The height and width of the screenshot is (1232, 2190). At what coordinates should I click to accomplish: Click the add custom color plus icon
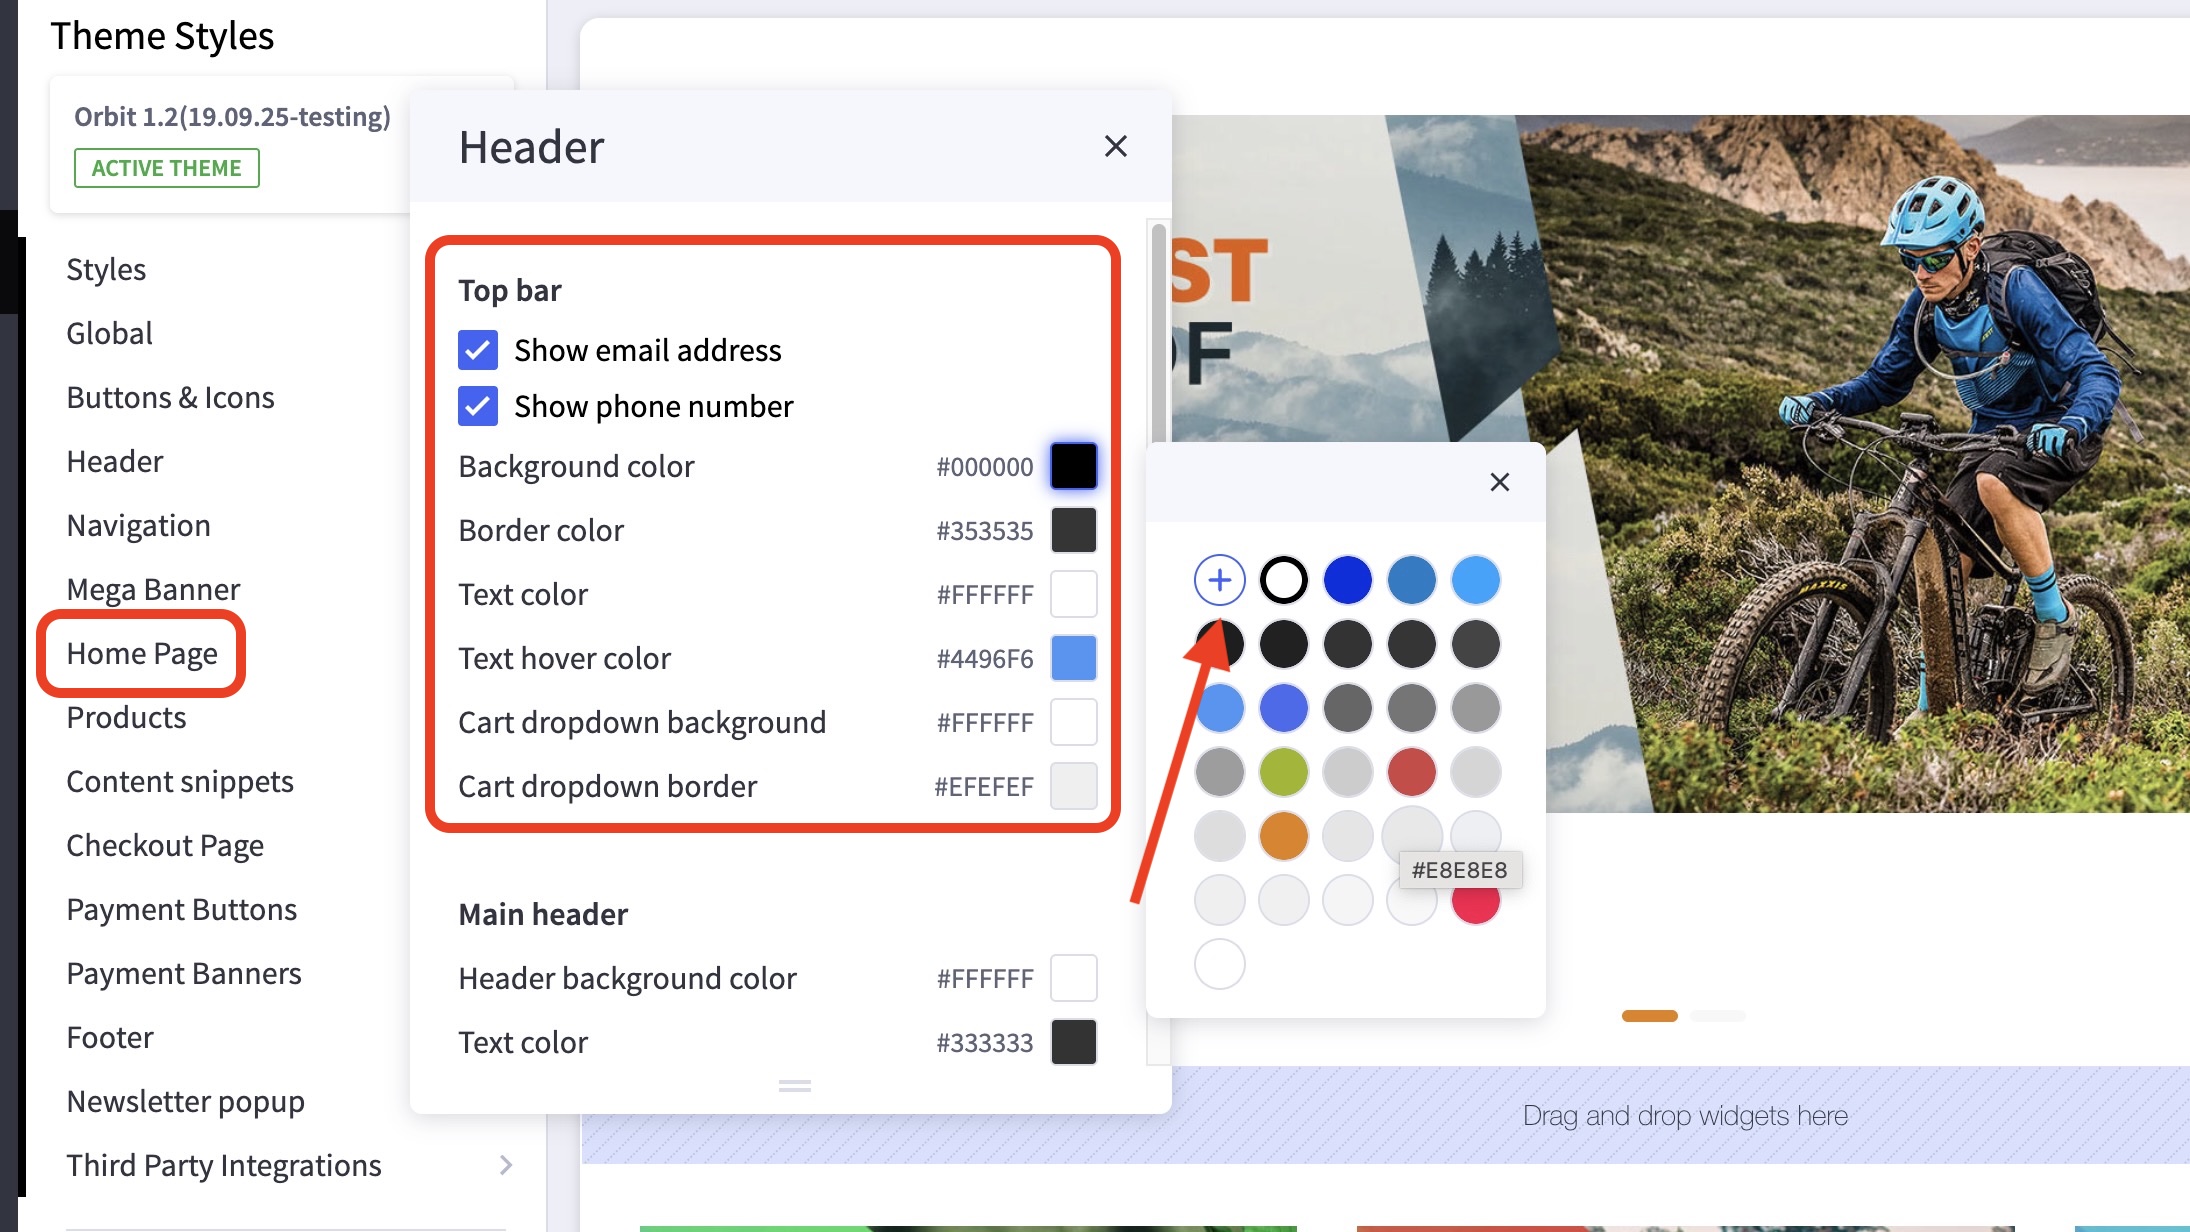[1219, 580]
